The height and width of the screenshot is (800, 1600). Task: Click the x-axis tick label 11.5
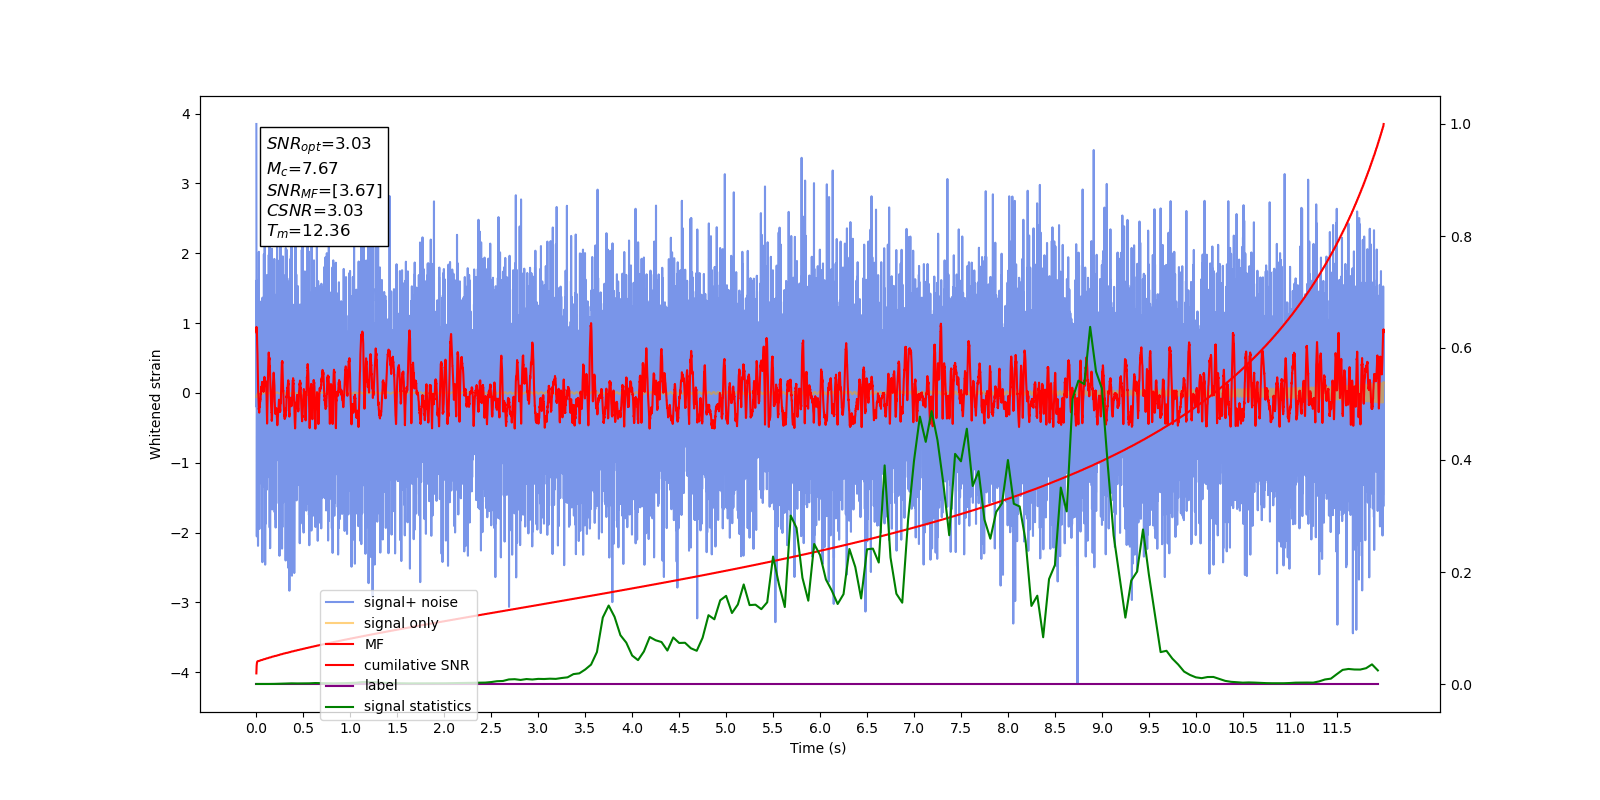[x=1337, y=728]
